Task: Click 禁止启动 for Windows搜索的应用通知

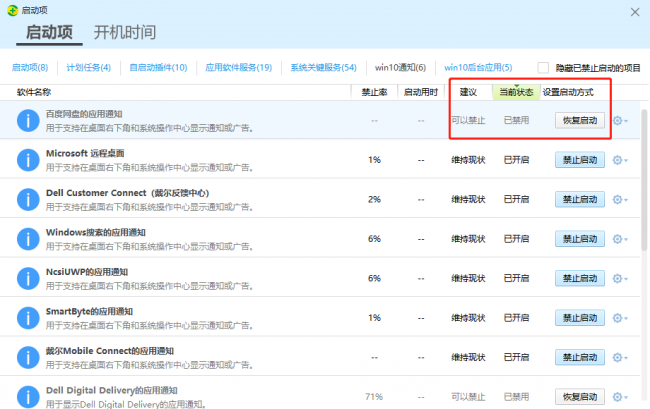Action: coord(580,239)
